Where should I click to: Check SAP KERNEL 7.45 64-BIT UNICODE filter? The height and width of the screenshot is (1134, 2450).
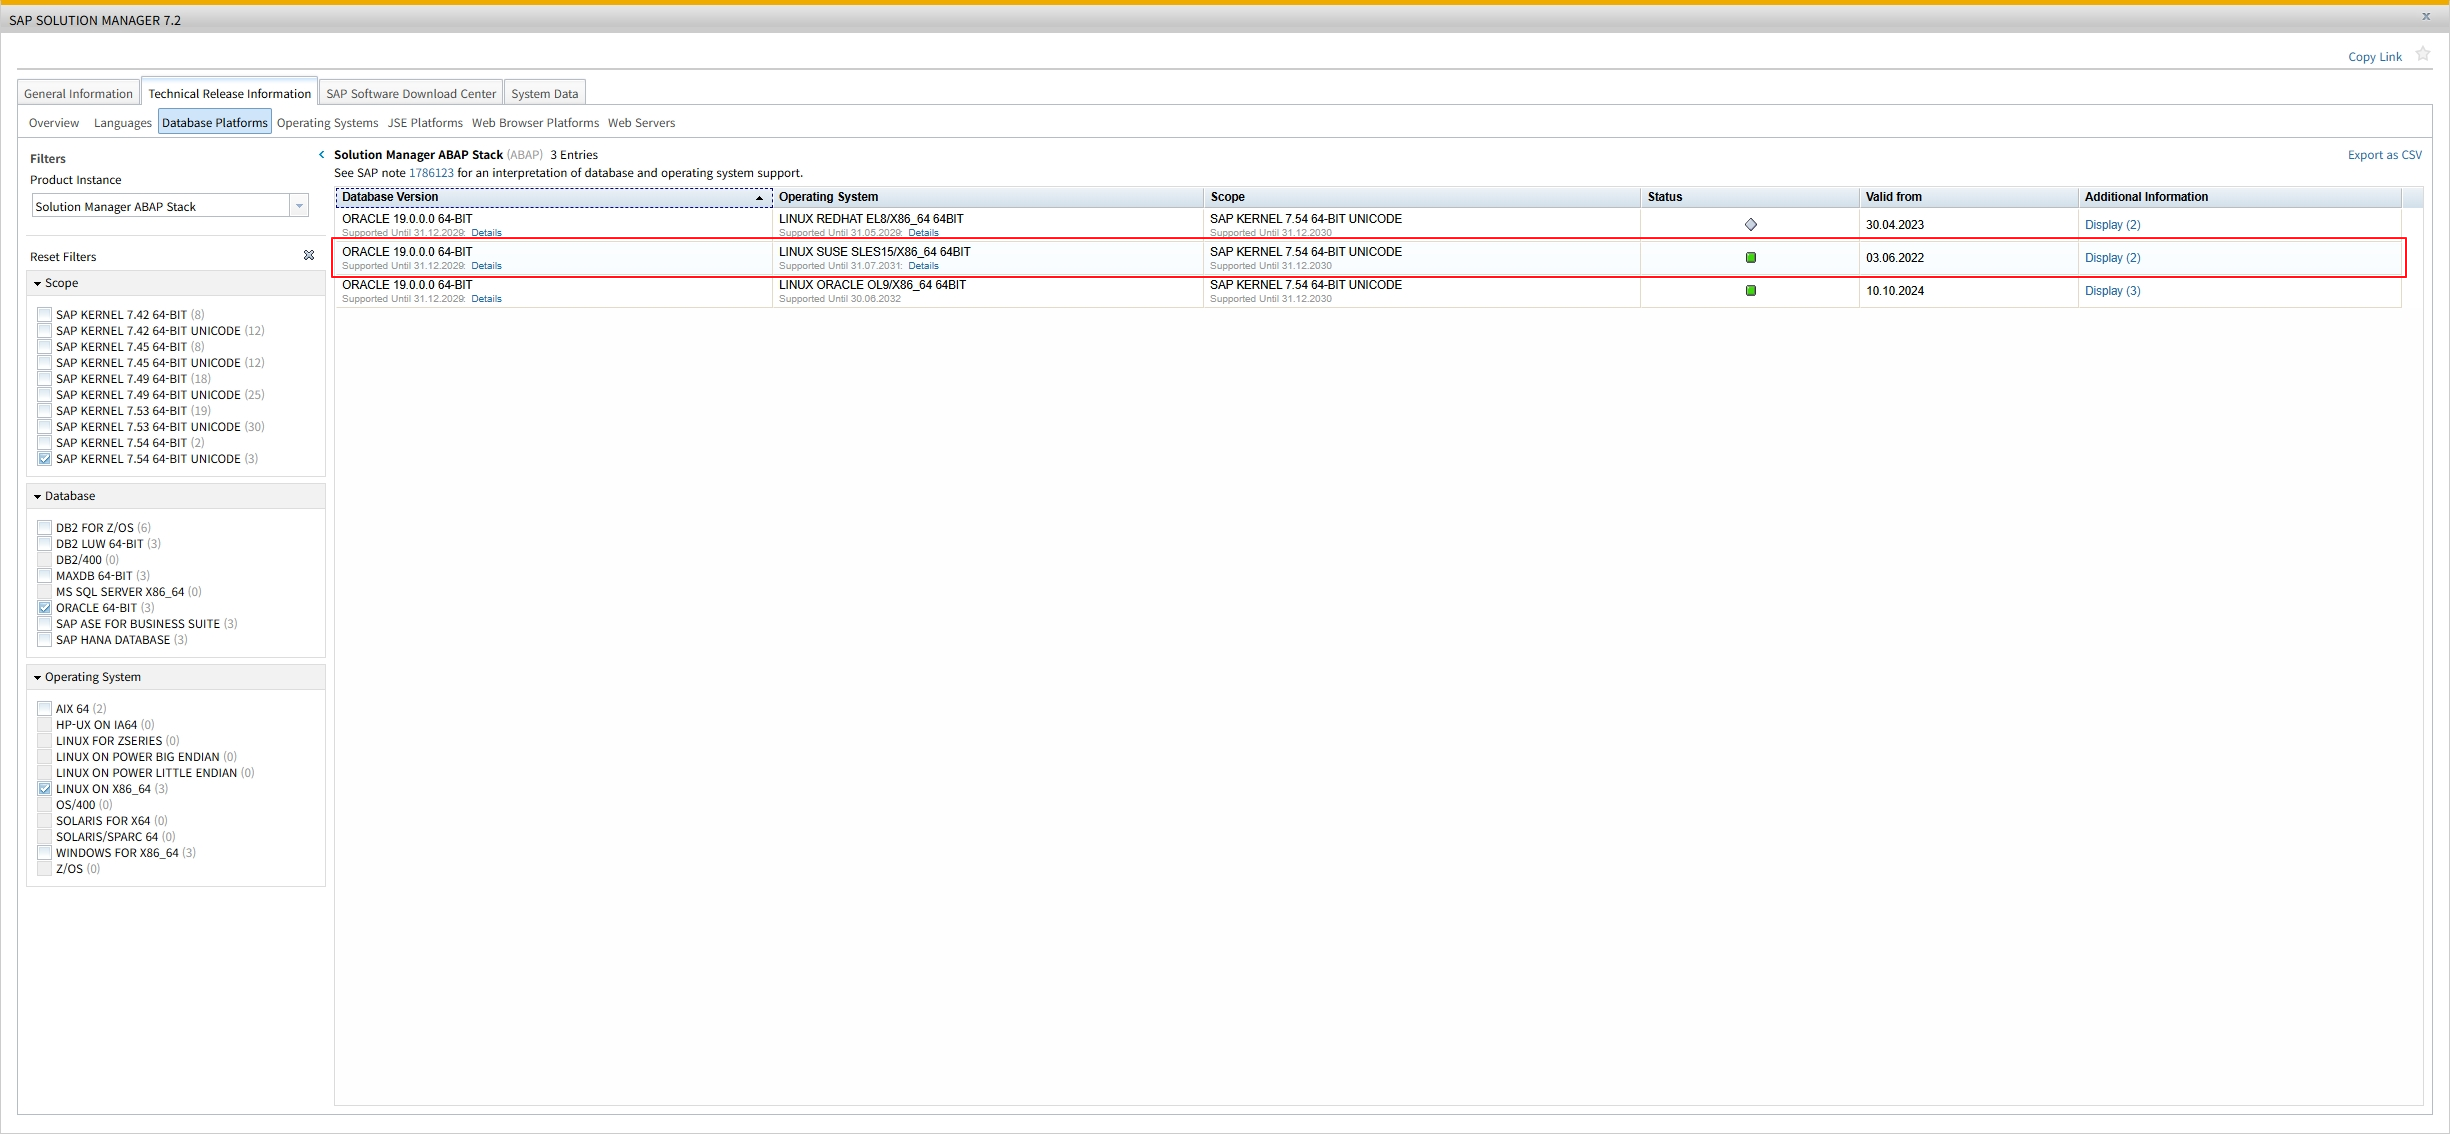pyautogui.click(x=44, y=362)
